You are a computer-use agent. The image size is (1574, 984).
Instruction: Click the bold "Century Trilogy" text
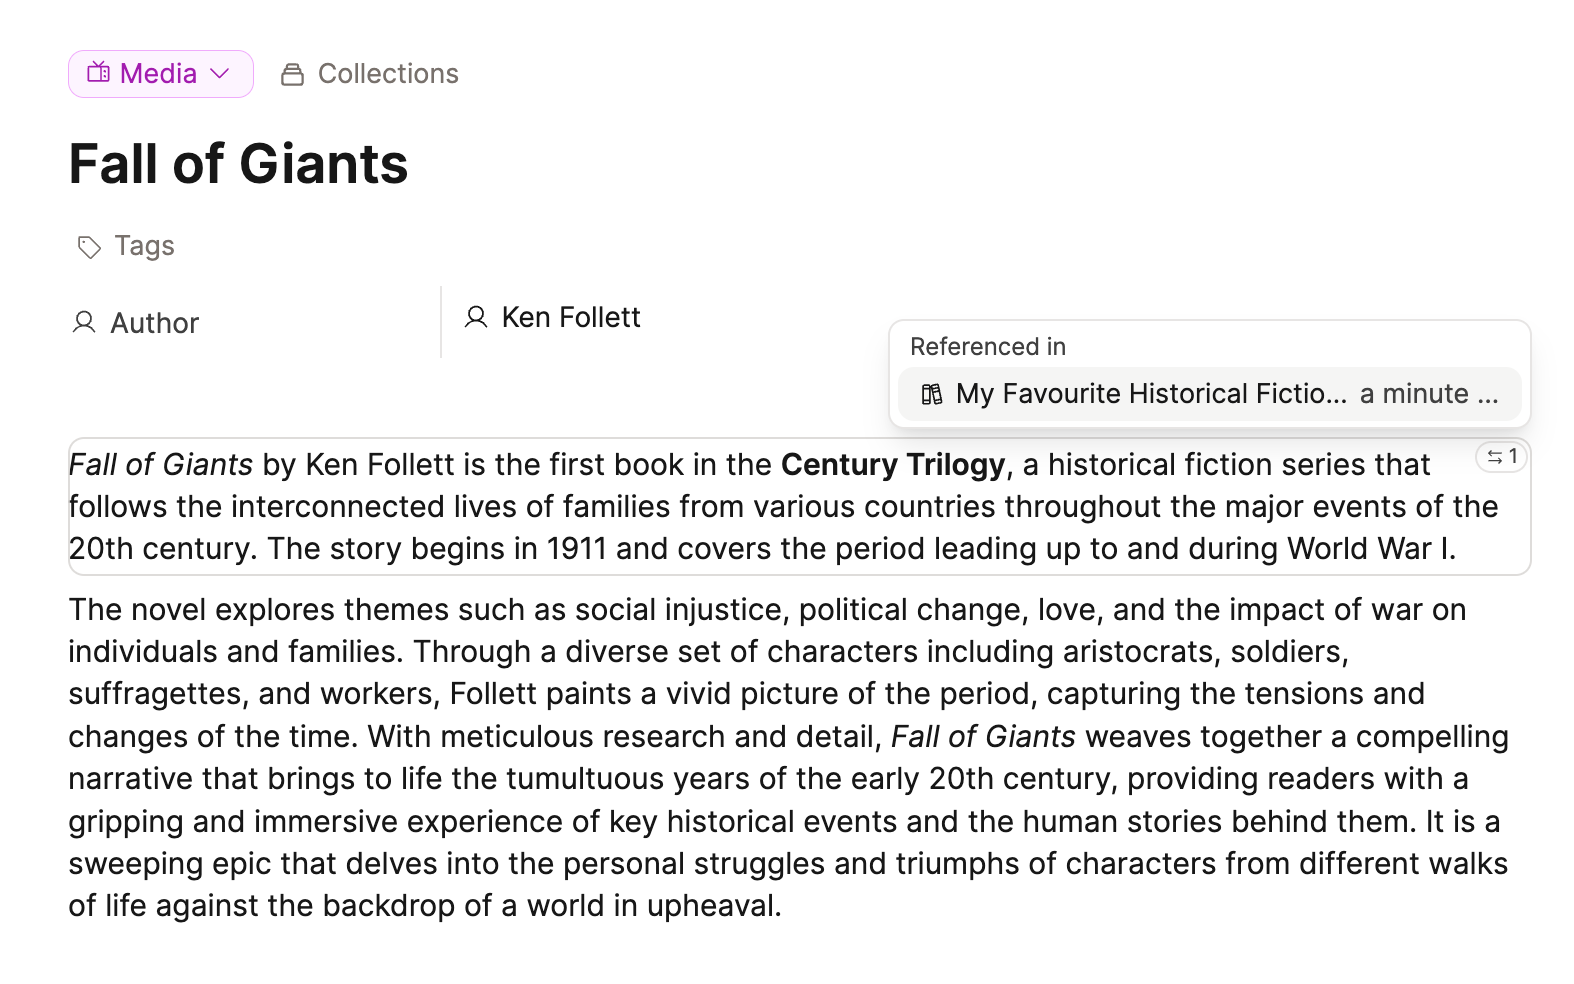[892, 465]
